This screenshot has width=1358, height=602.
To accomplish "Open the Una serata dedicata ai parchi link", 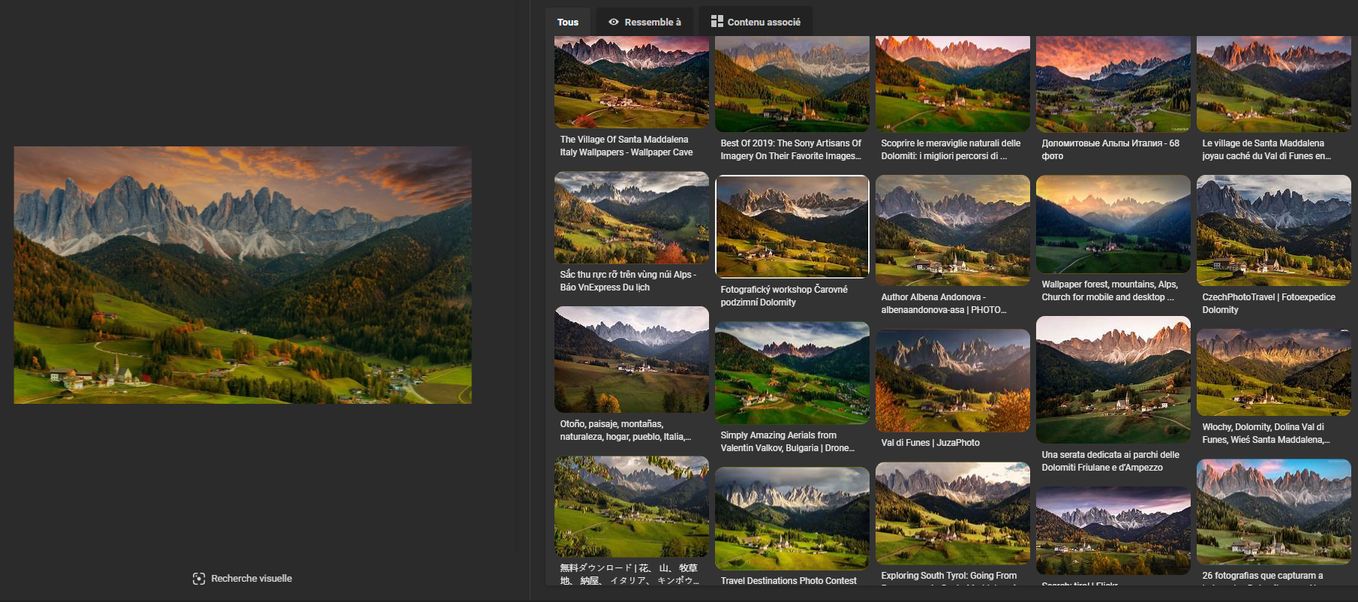I will pyautogui.click(x=1110, y=460).
